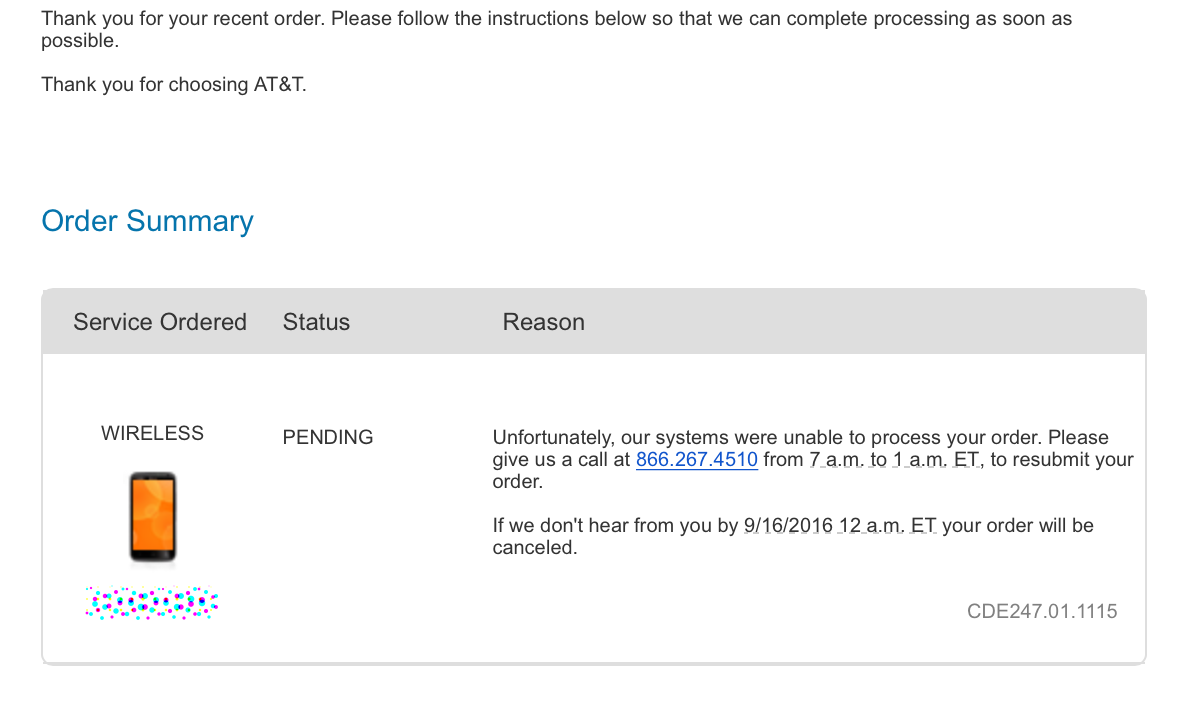Click the gray order table header bar

[x=594, y=322]
